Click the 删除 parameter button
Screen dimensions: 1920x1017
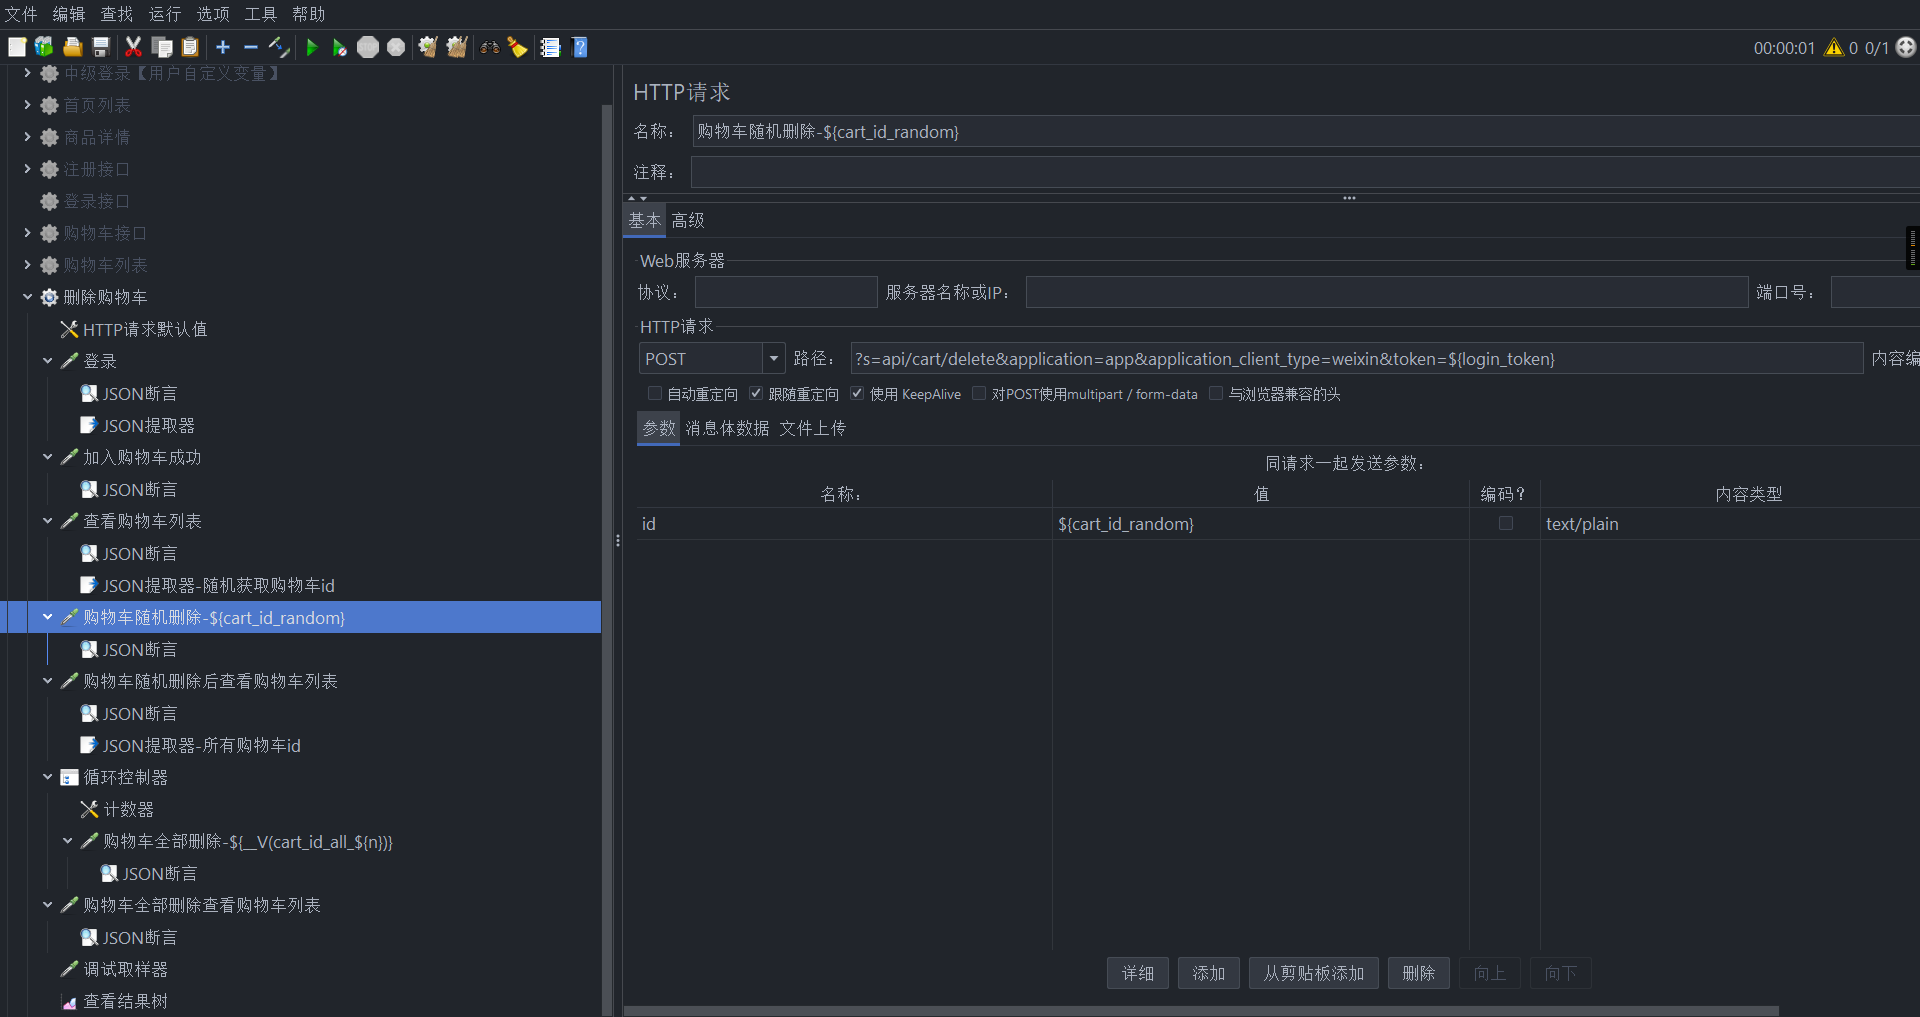coord(1419,973)
